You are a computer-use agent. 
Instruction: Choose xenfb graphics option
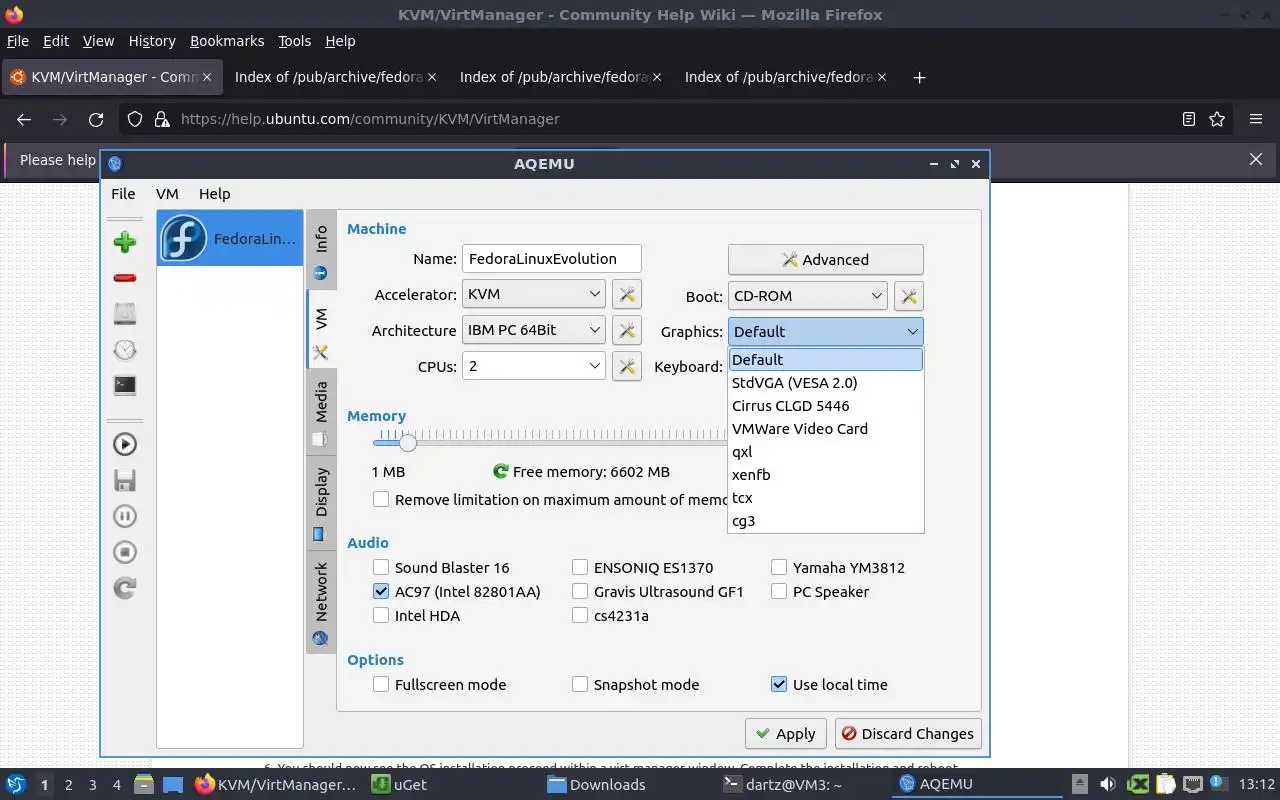point(825,475)
